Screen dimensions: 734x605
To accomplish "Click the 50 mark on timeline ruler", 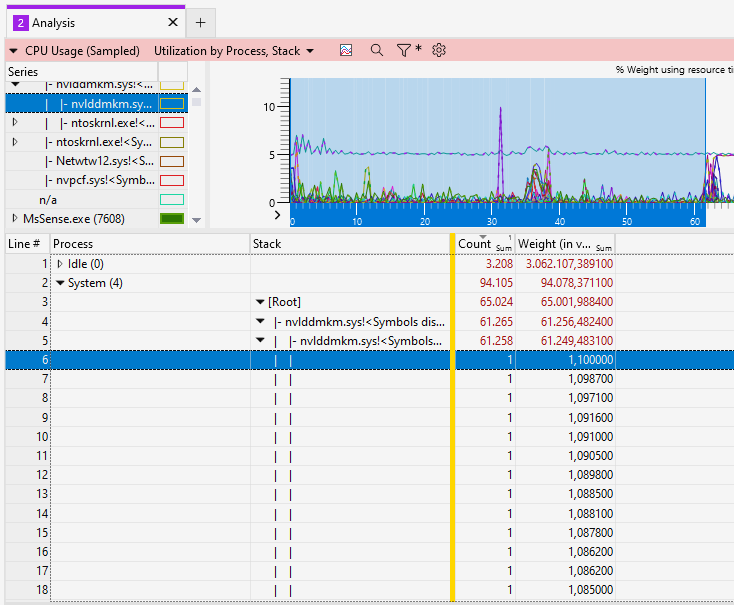I will pyautogui.click(x=627, y=221).
